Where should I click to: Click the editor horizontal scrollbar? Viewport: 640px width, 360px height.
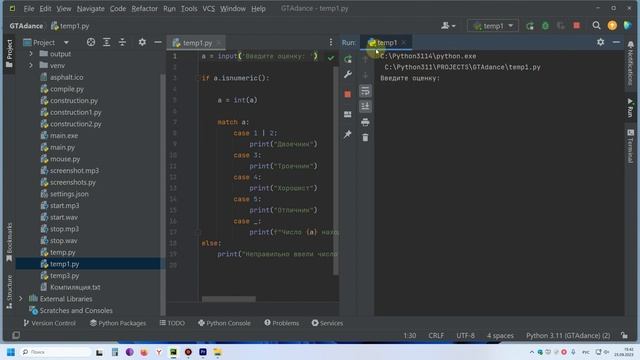click(229, 299)
